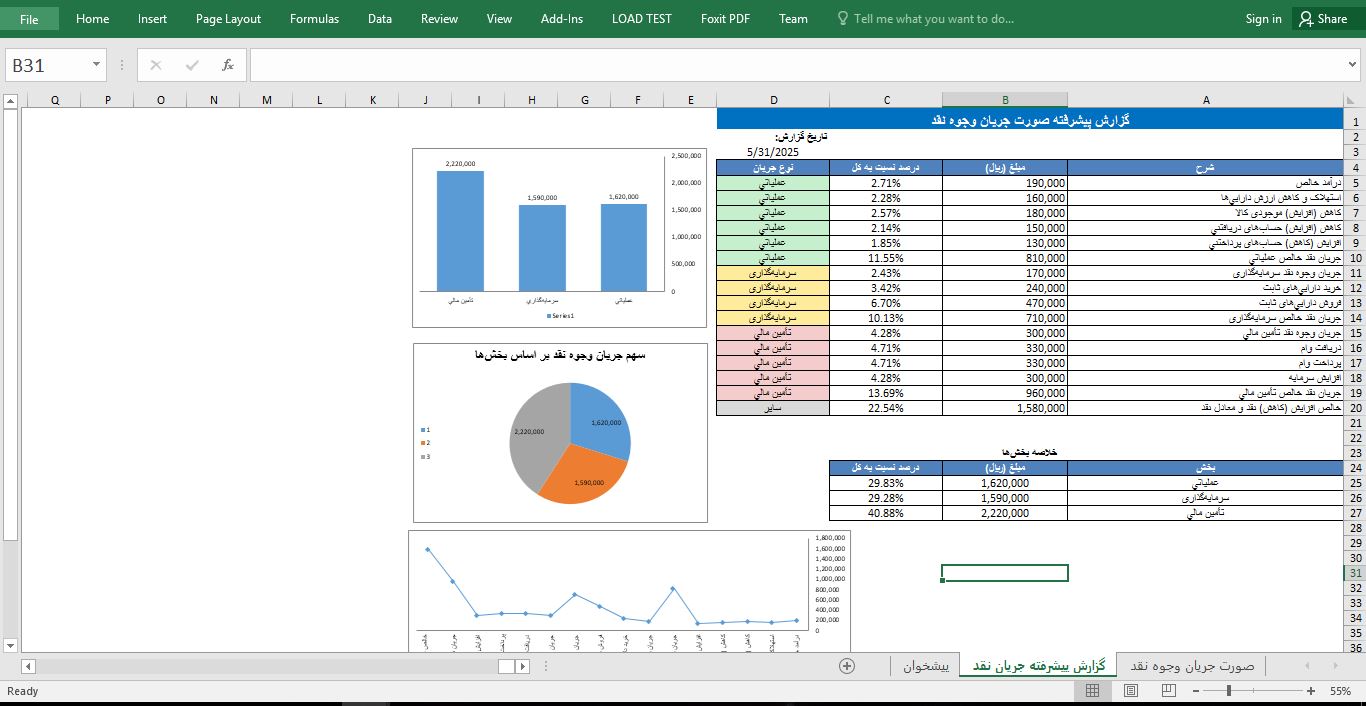Click the vertical scrollbar up arrow
The image size is (1366, 706).
10,101
